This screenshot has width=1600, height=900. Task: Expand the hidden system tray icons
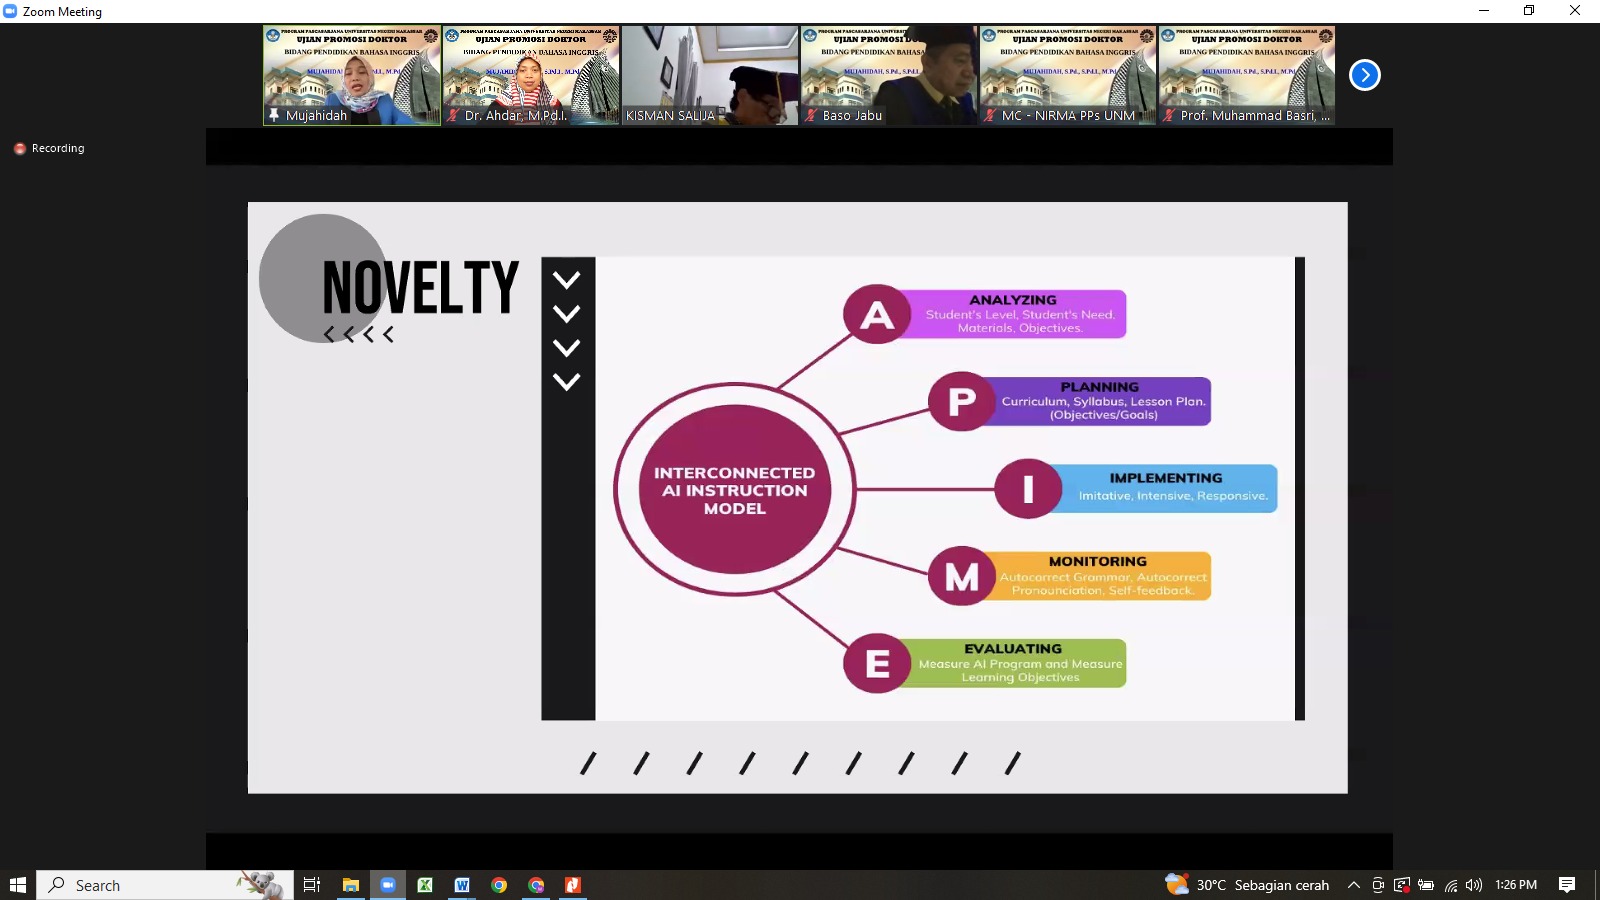pyautogui.click(x=1353, y=885)
